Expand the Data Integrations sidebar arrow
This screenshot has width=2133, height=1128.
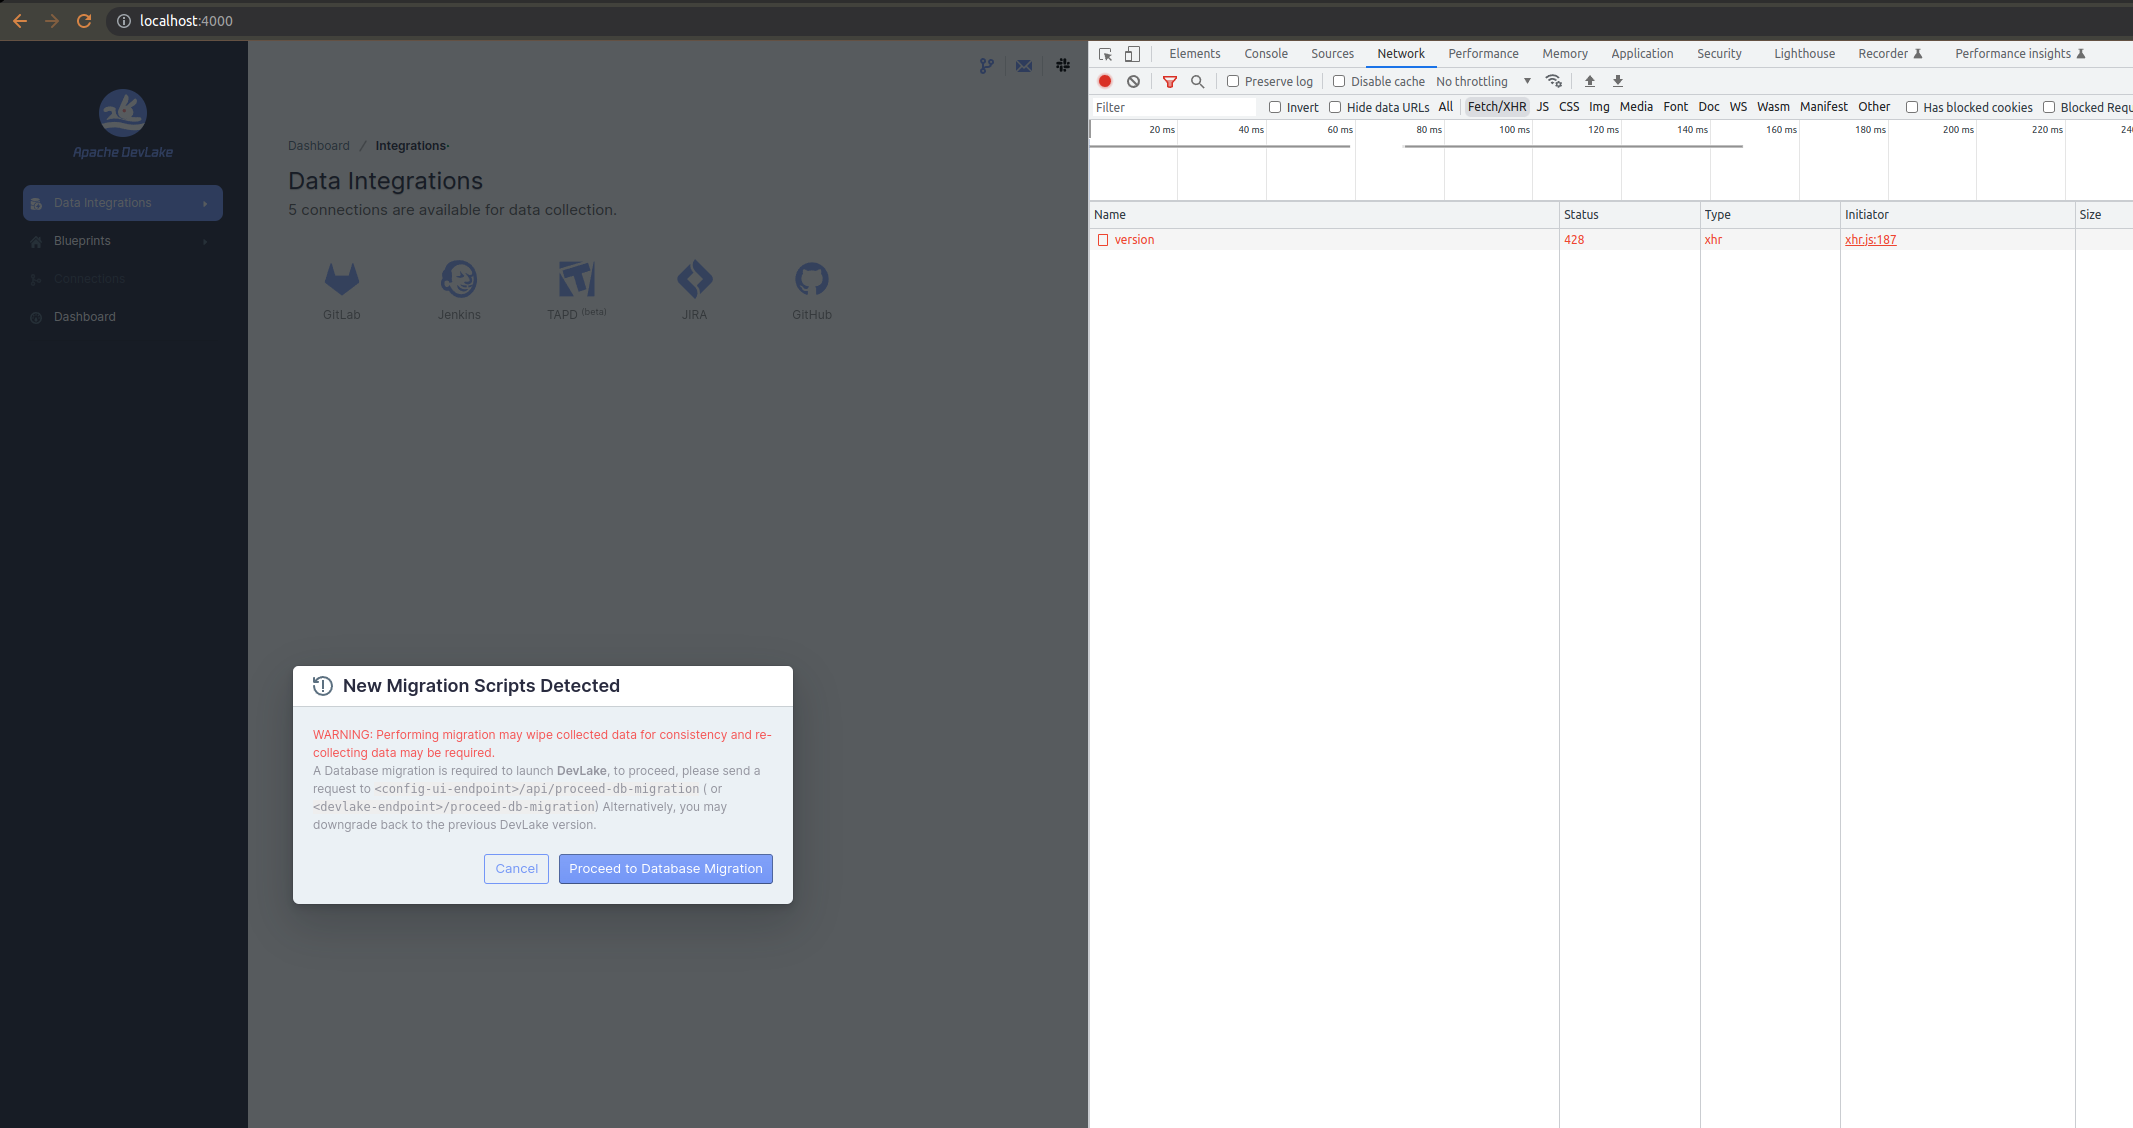[x=205, y=203]
